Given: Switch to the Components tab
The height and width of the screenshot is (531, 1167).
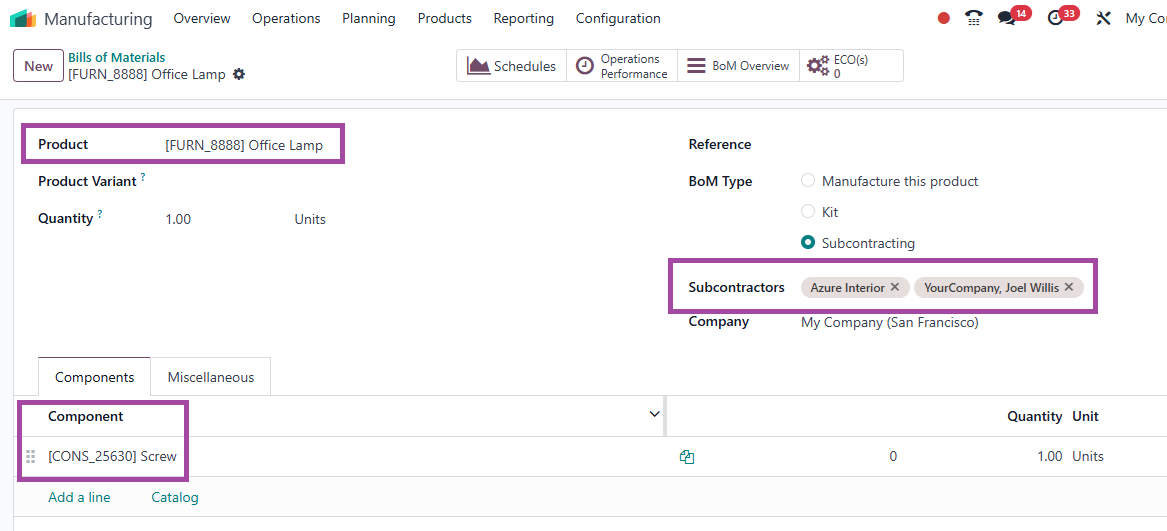Looking at the screenshot, I should coord(95,377).
